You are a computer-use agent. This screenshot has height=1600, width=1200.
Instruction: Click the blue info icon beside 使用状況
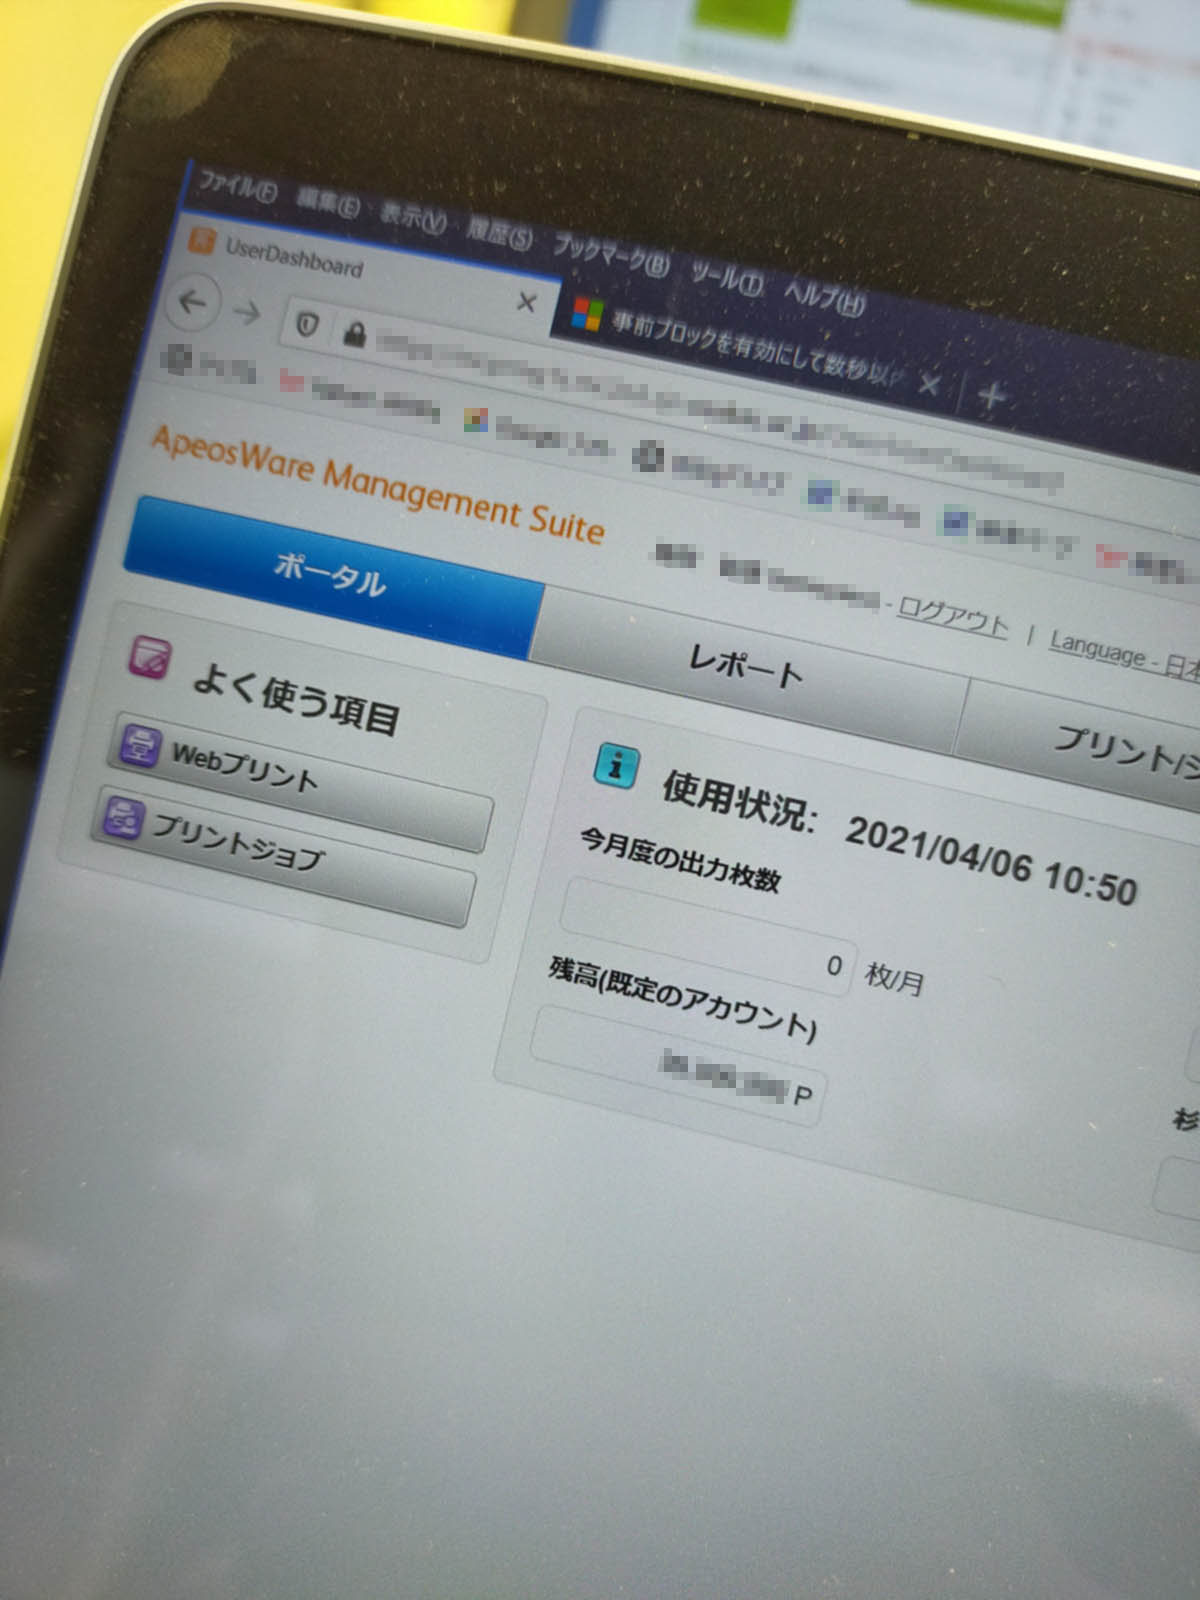(x=618, y=765)
